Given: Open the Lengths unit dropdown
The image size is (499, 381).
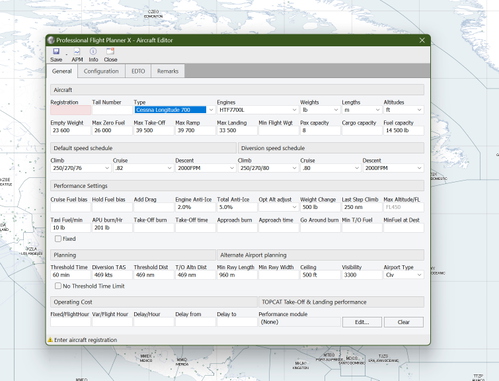Looking at the screenshot, I should point(378,110).
